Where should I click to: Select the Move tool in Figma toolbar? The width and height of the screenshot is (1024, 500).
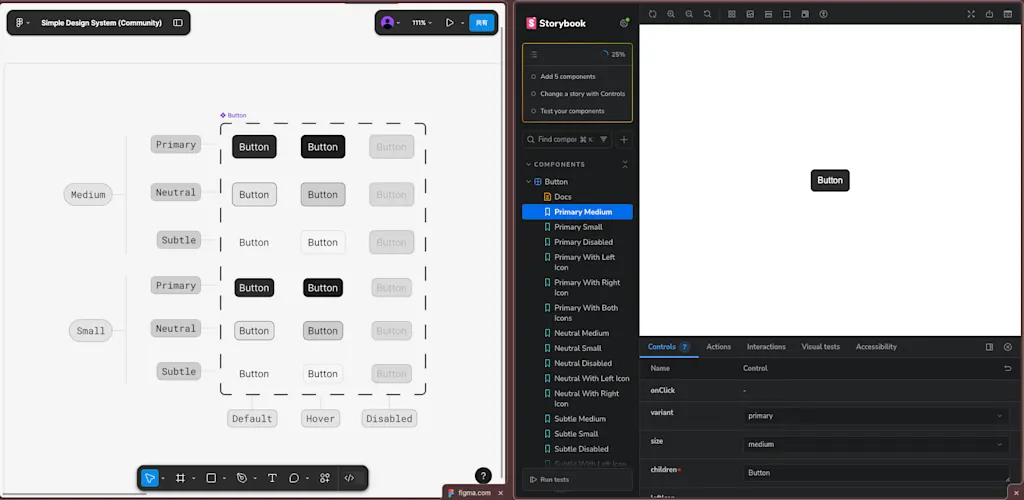(150, 478)
